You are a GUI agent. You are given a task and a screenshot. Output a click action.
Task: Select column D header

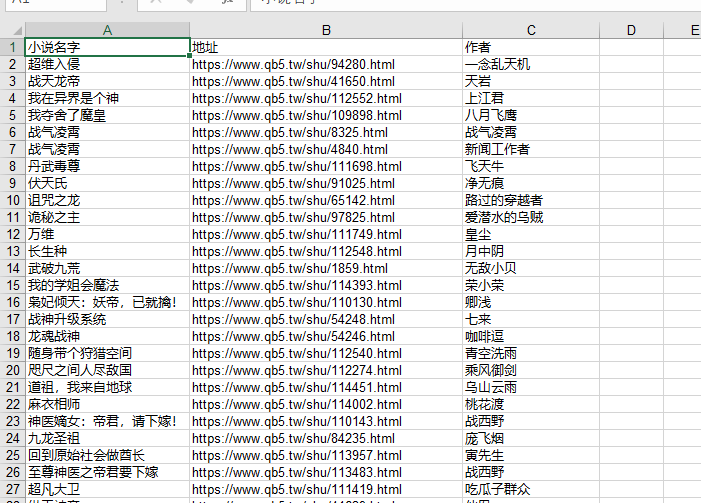(x=631, y=30)
